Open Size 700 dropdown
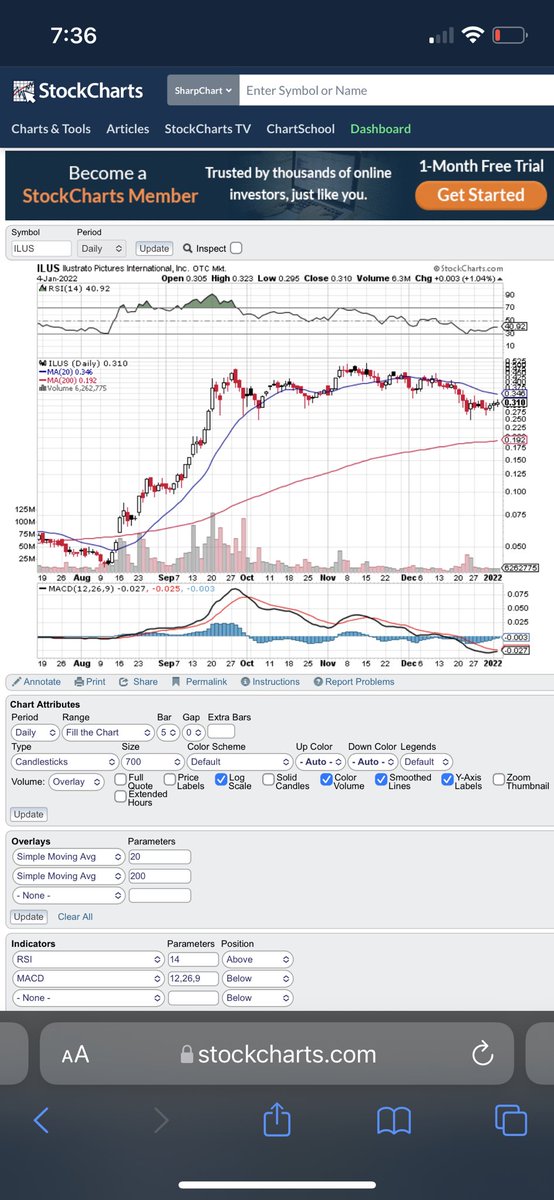This screenshot has width=554, height=1200. pyautogui.click(x=151, y=762)
